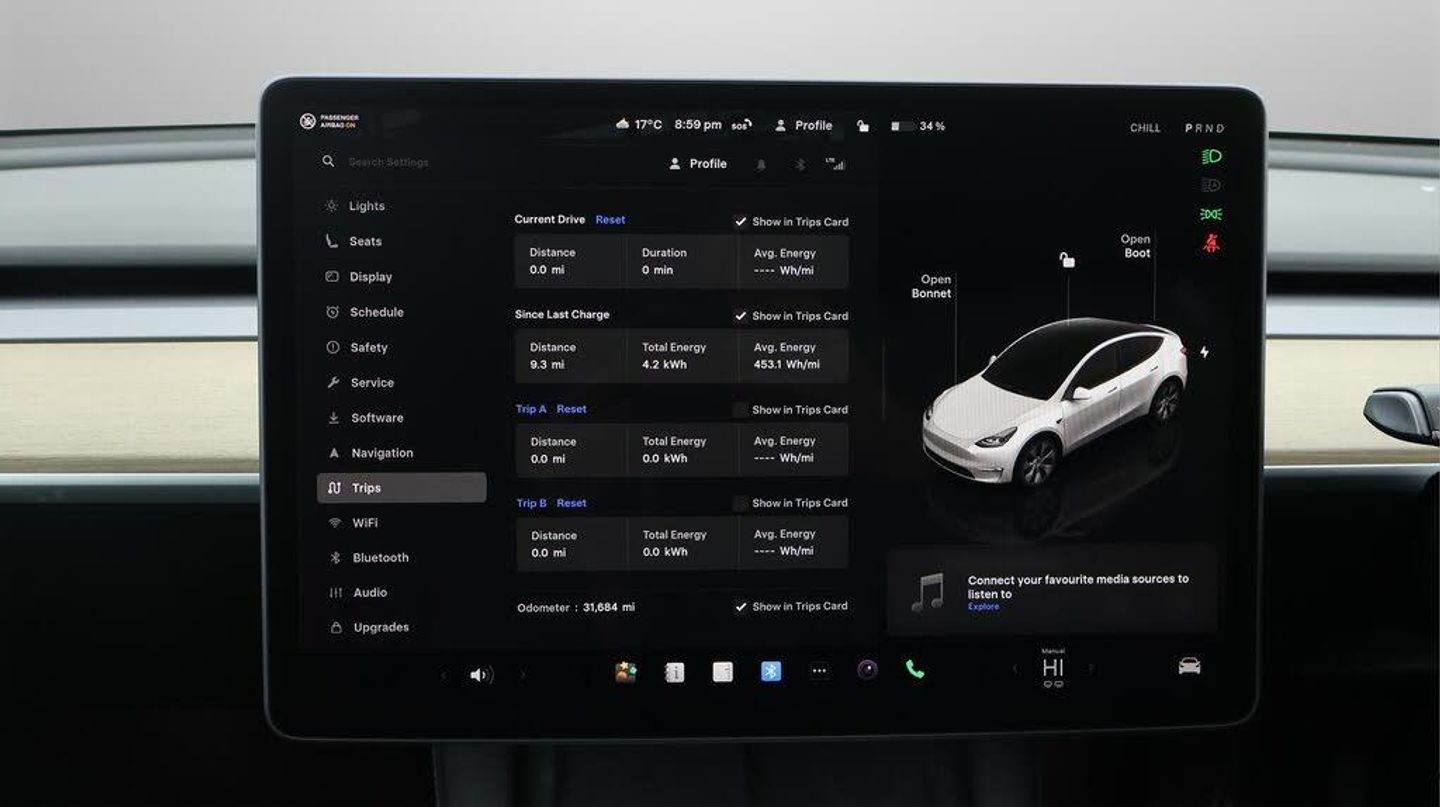Toggle Show in Trips Card for Odometer
The height and width of the screenshot is (807, 1440).
(741, 607)
